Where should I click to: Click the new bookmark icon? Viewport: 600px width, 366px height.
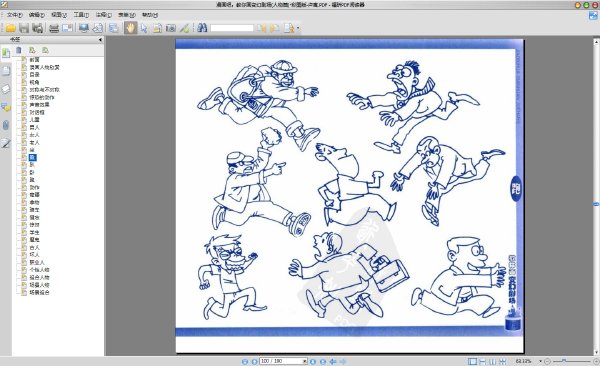click(32, 50)
